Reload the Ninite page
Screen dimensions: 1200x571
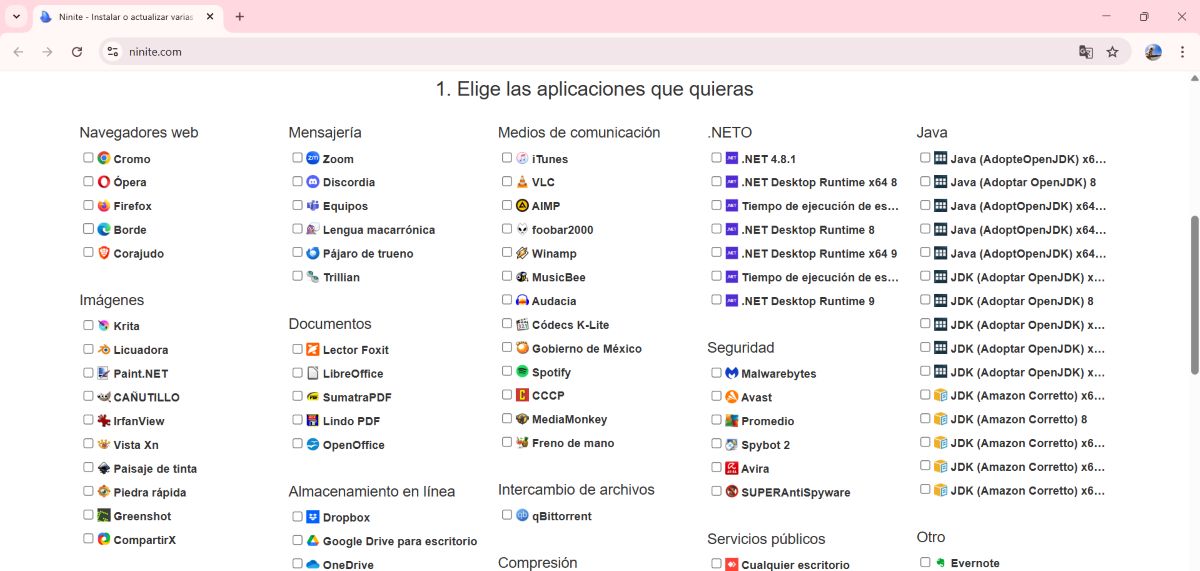(x=77, y=52)
